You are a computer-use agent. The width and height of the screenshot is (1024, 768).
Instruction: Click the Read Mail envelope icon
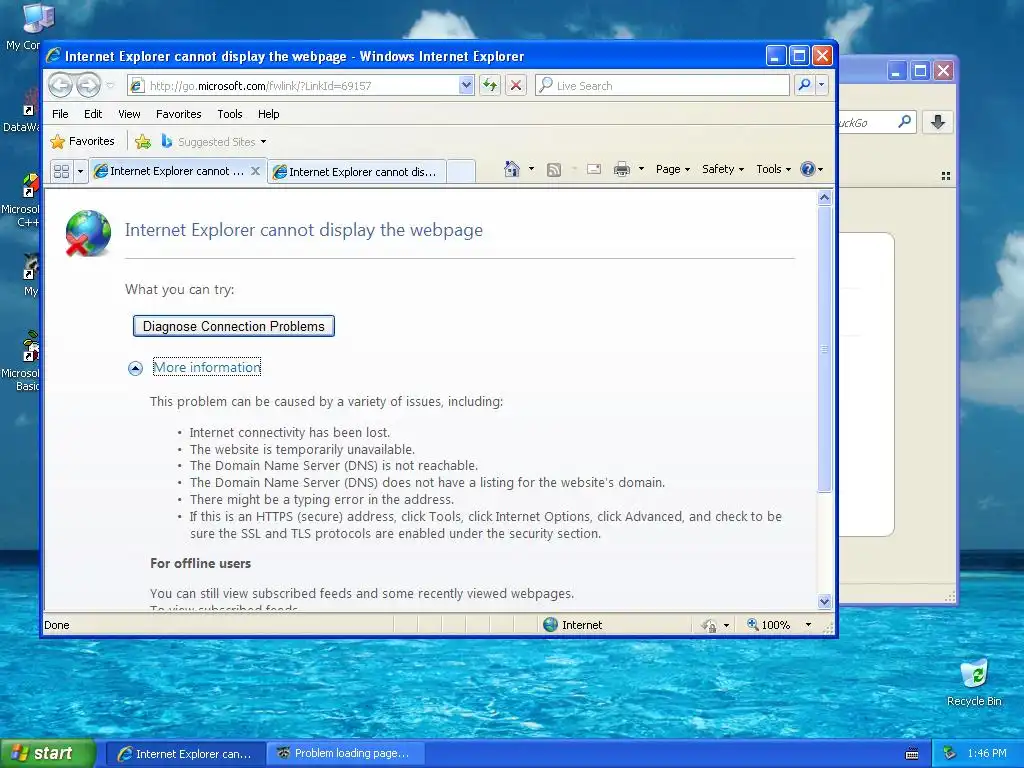[x=594, y=169]
